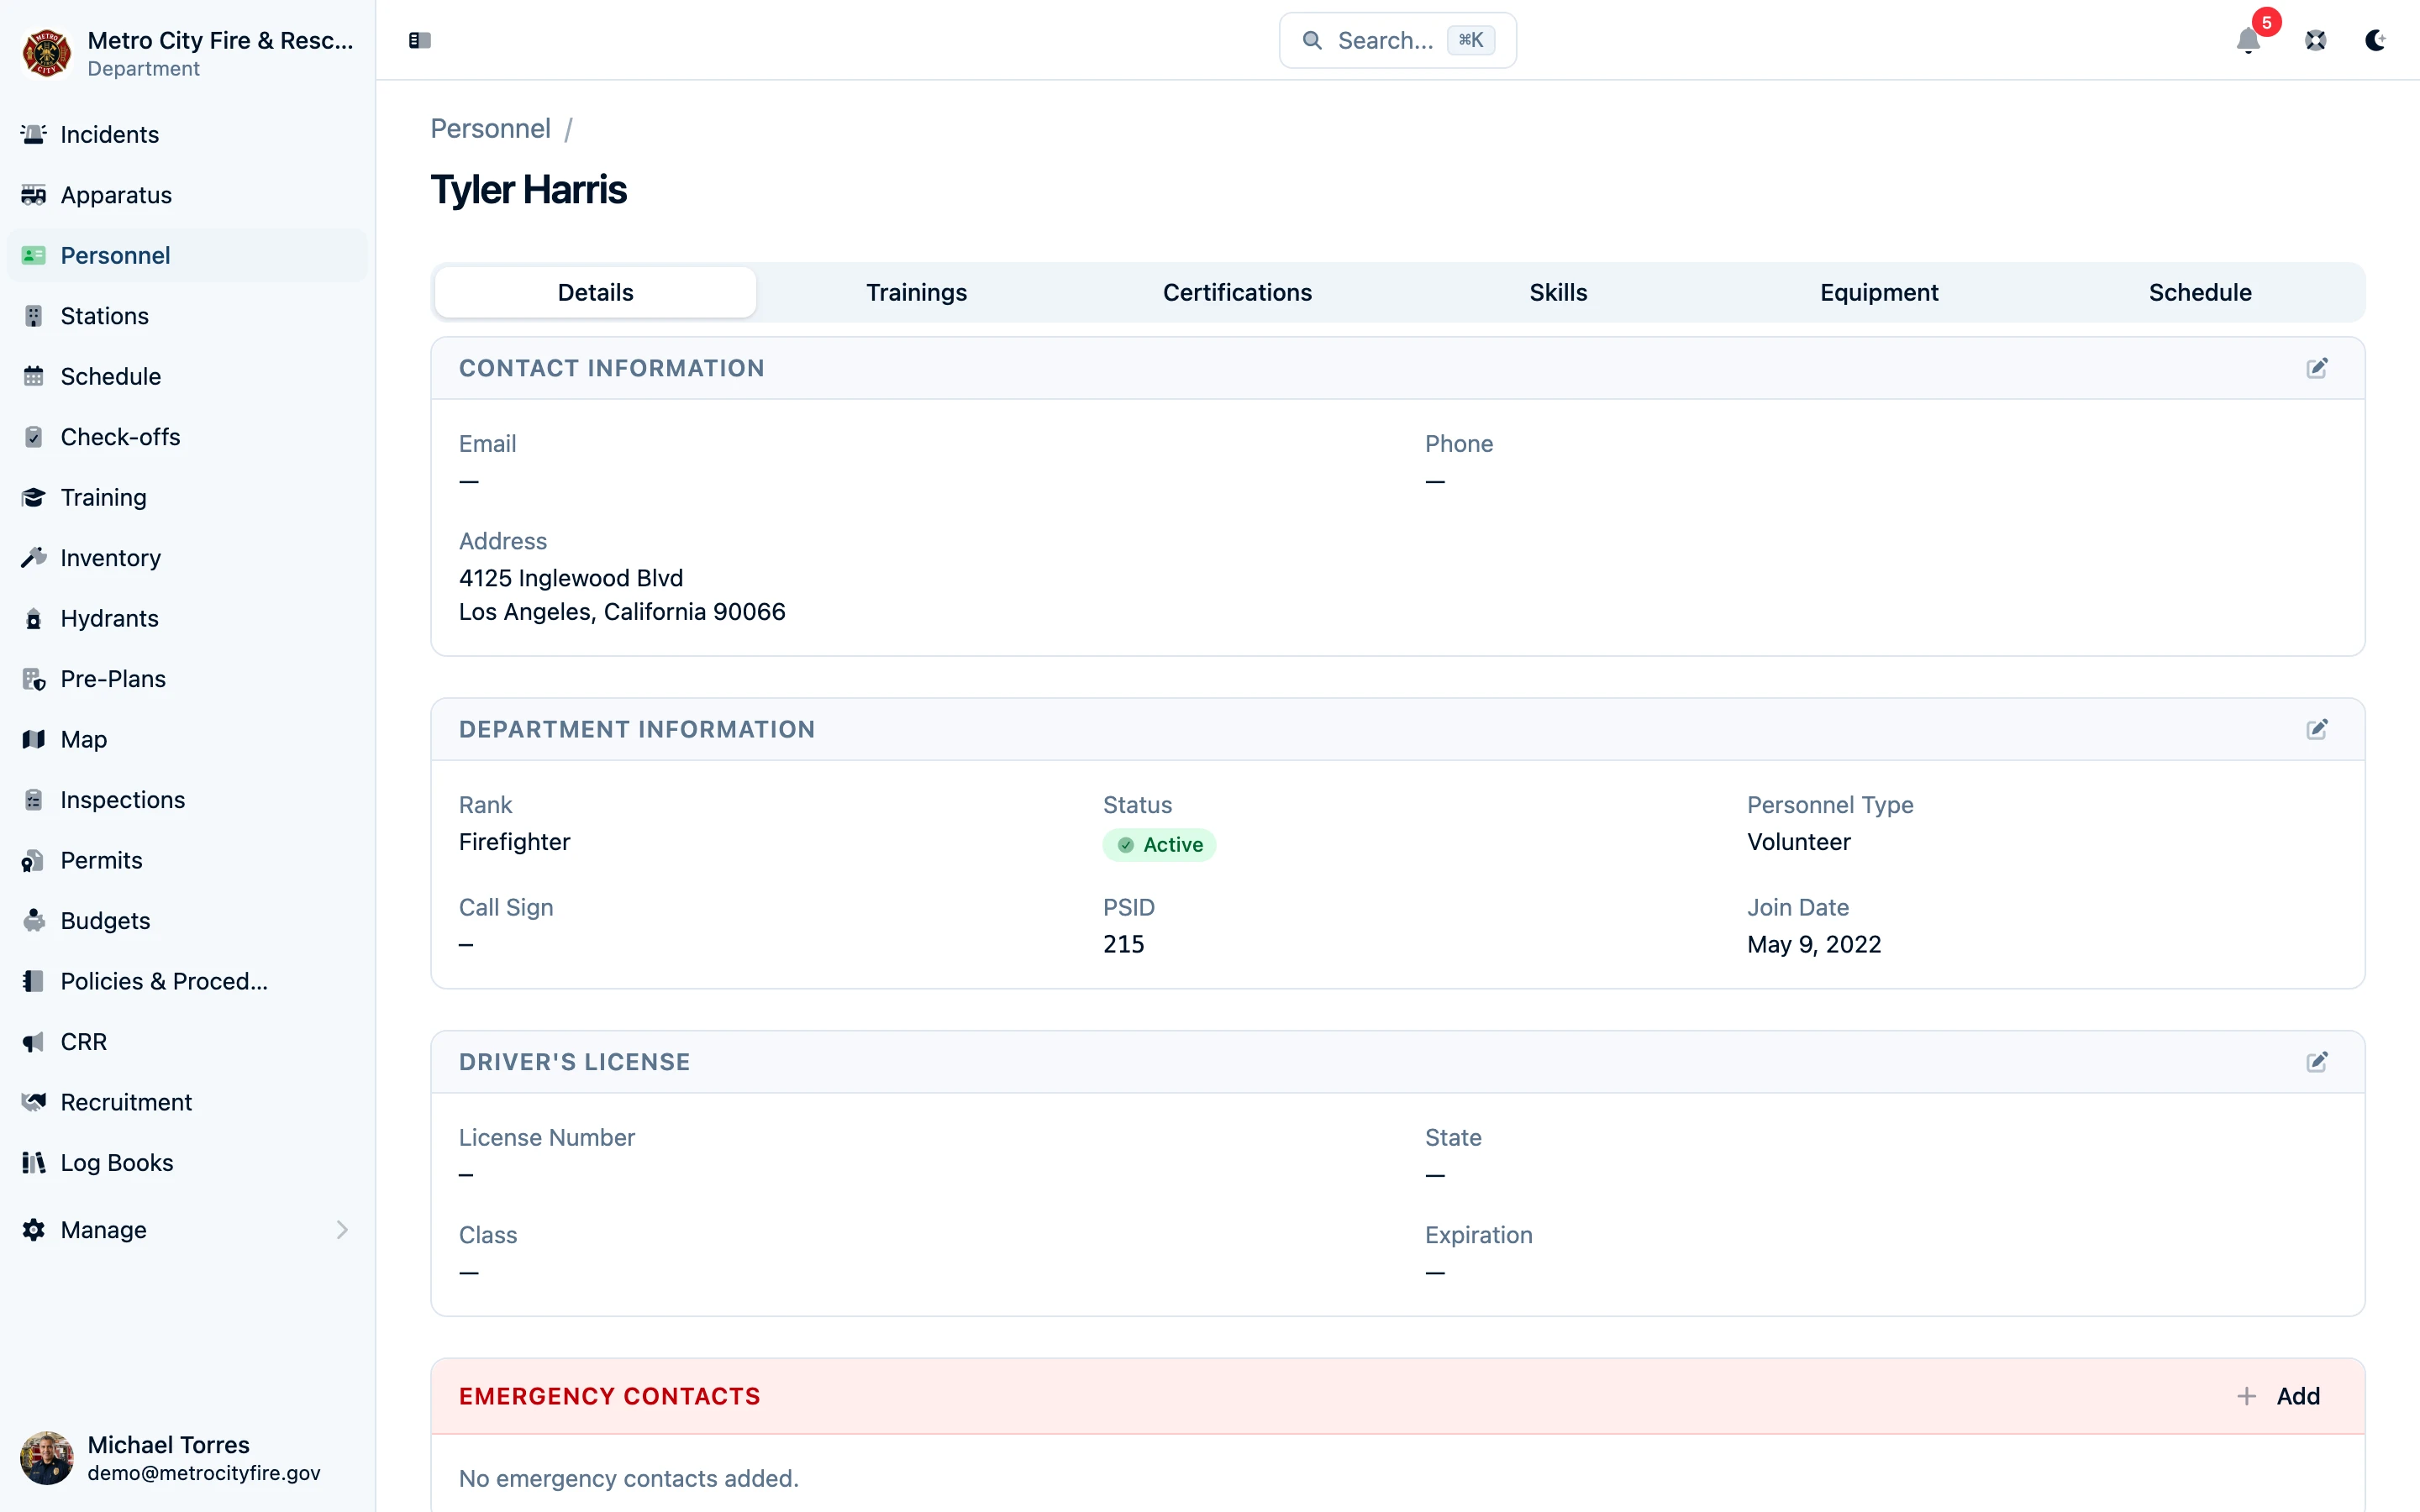This screenshot has height=1512, width=2420.
Task: Click the 'No emergency contacts added.' message
Action: pos(628,1478)
